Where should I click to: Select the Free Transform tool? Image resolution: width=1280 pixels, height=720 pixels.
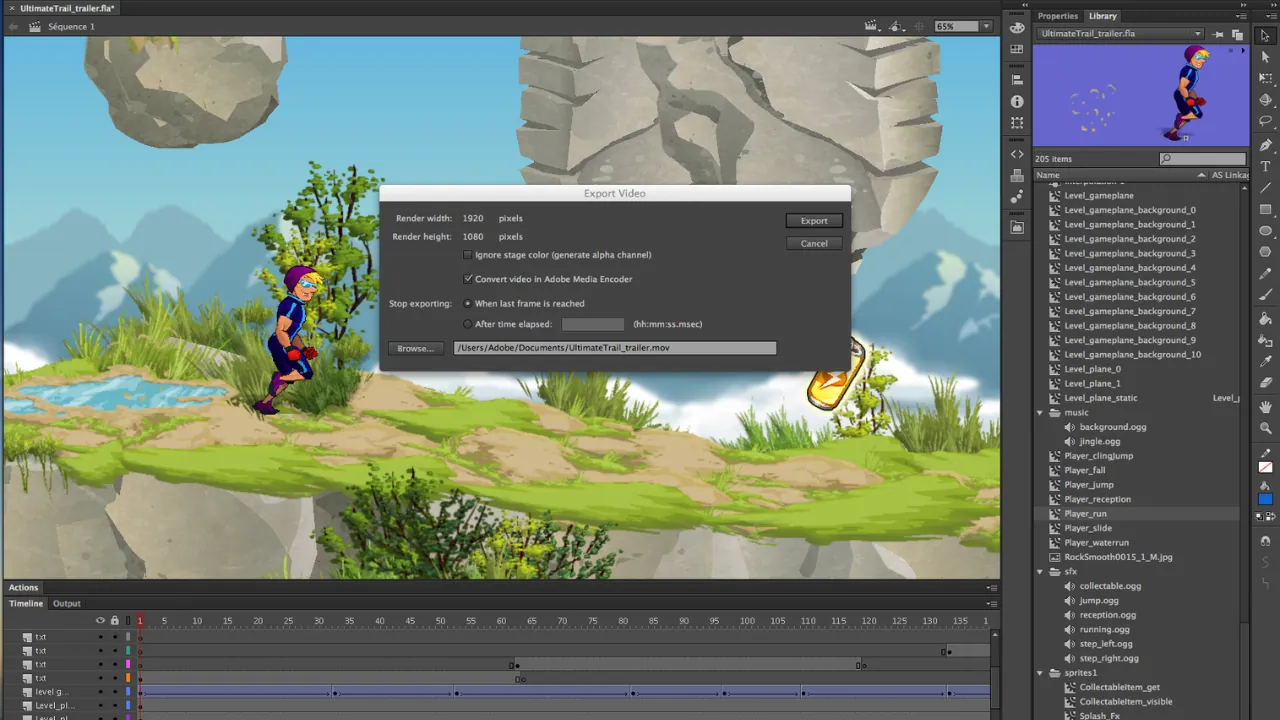1265,79
